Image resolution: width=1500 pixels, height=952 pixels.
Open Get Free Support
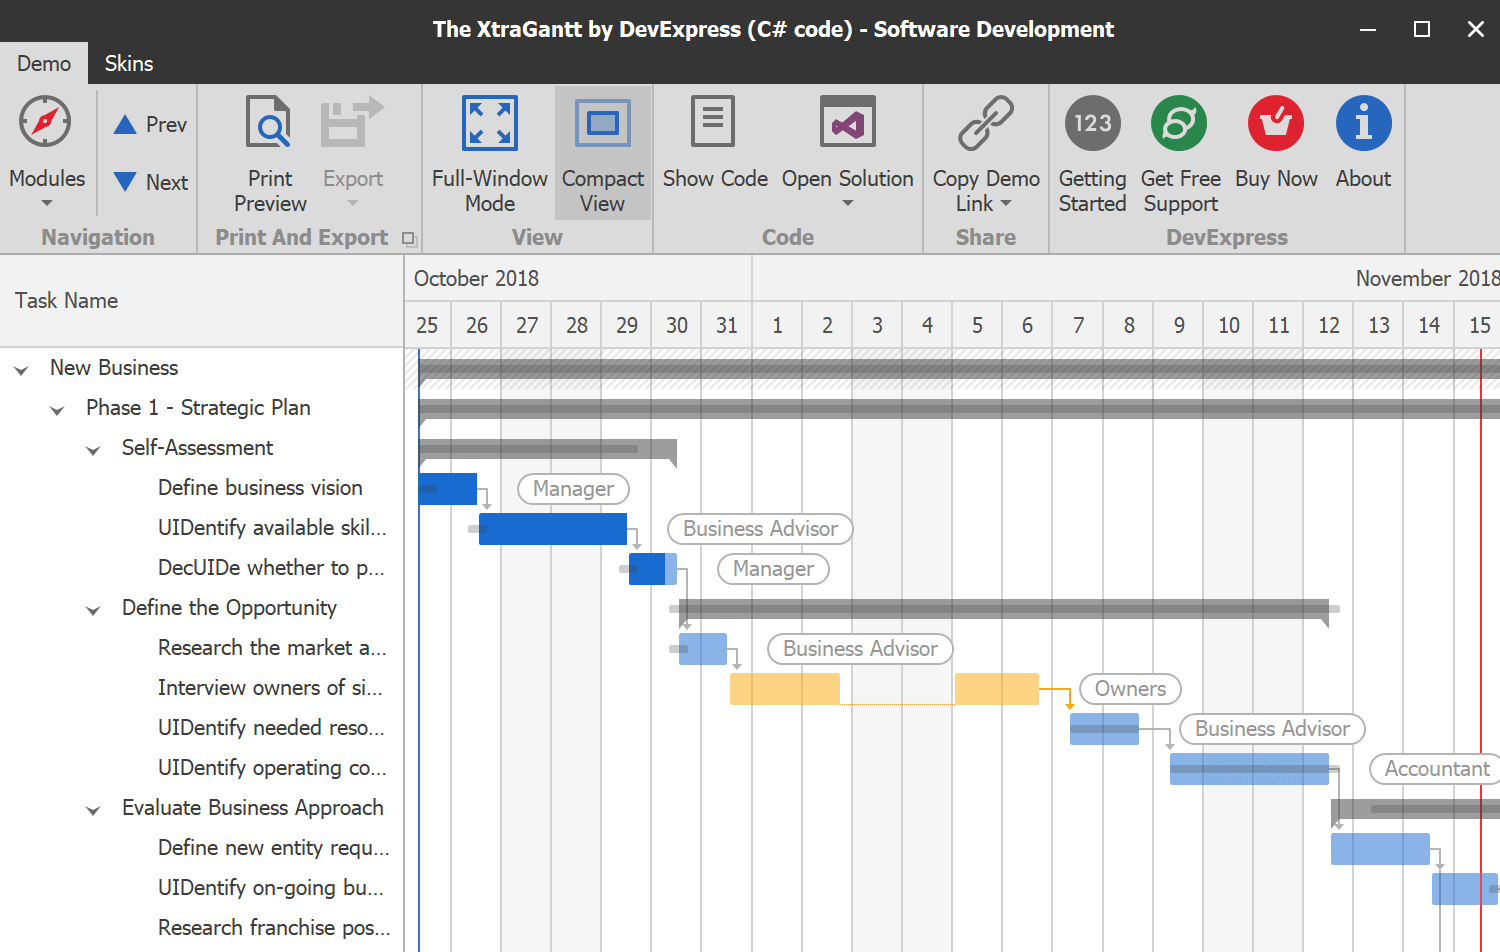(1179, 123)
